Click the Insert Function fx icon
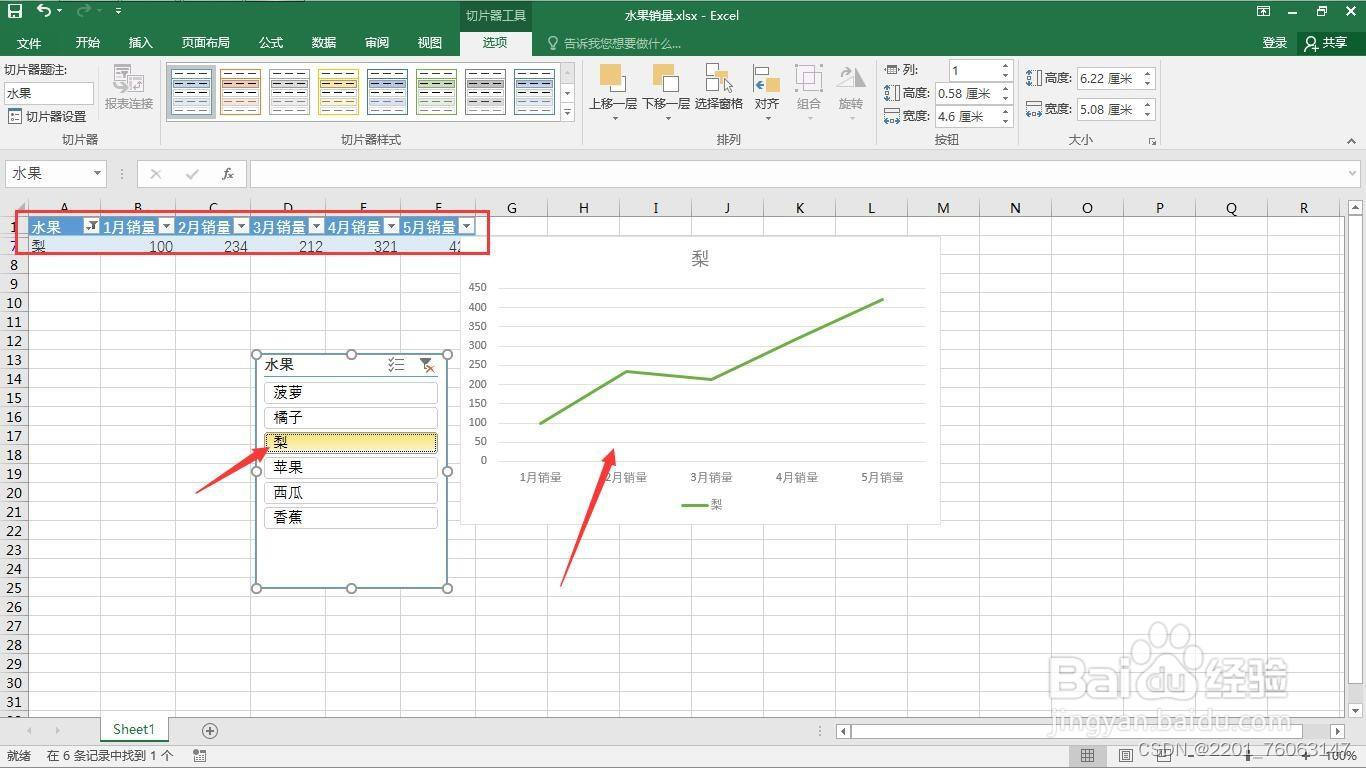1366x768 pixels. coord(228,173)
